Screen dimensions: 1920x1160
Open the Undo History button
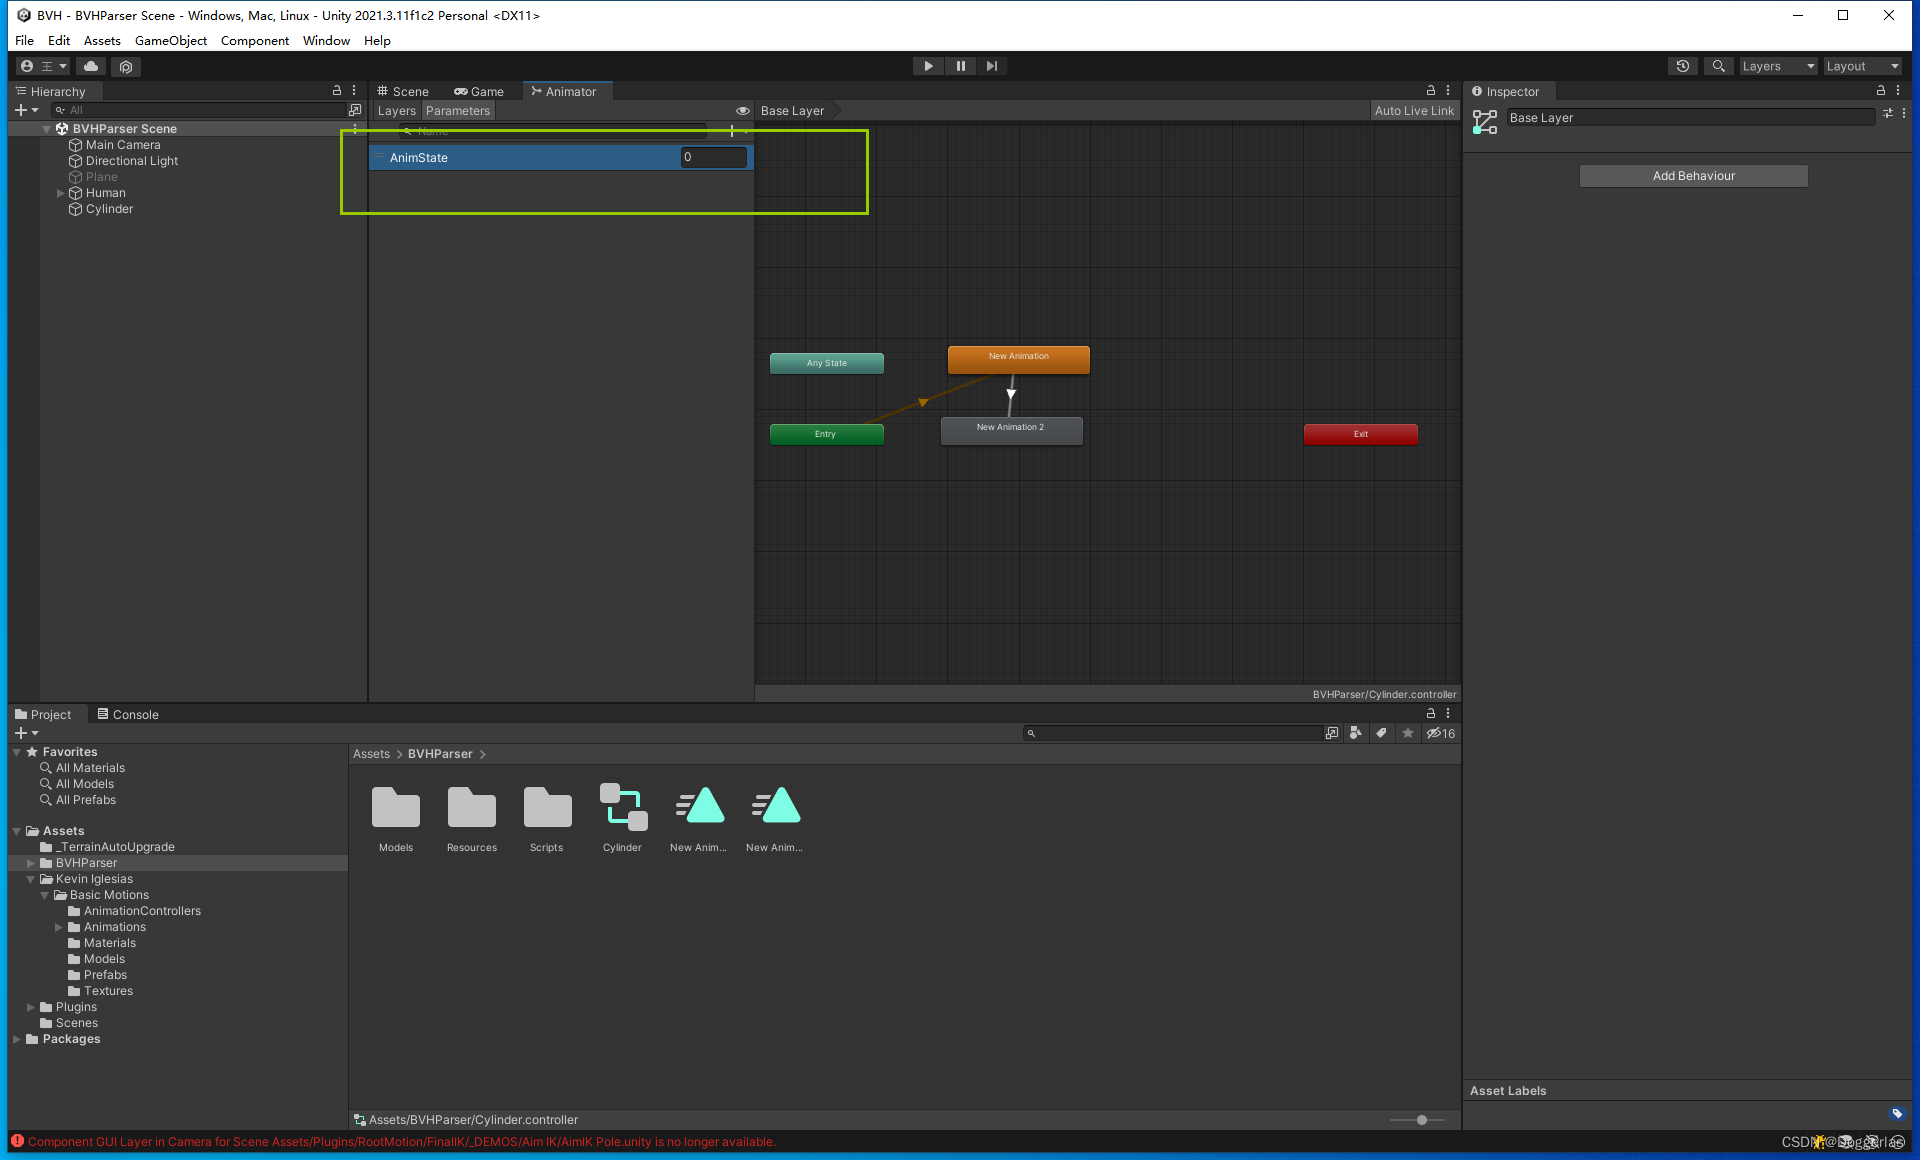[x=1683, y=66]
